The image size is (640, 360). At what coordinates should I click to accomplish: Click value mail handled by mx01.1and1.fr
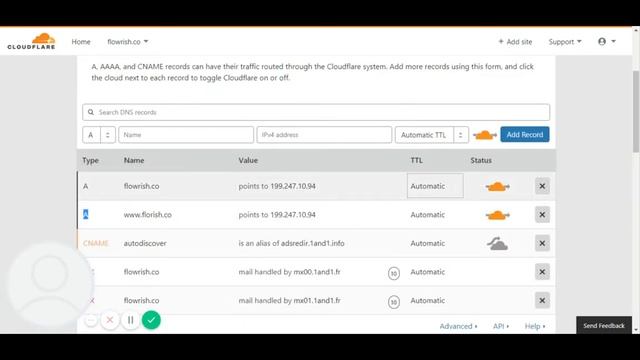289,300
